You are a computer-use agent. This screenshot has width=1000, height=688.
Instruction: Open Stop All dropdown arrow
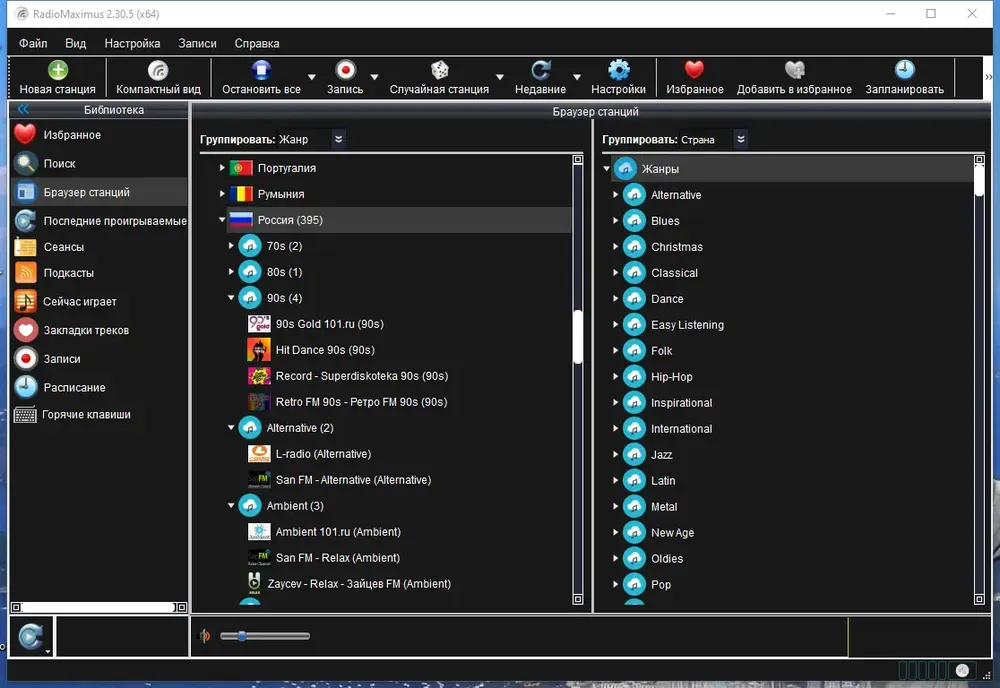coord(312,77)
